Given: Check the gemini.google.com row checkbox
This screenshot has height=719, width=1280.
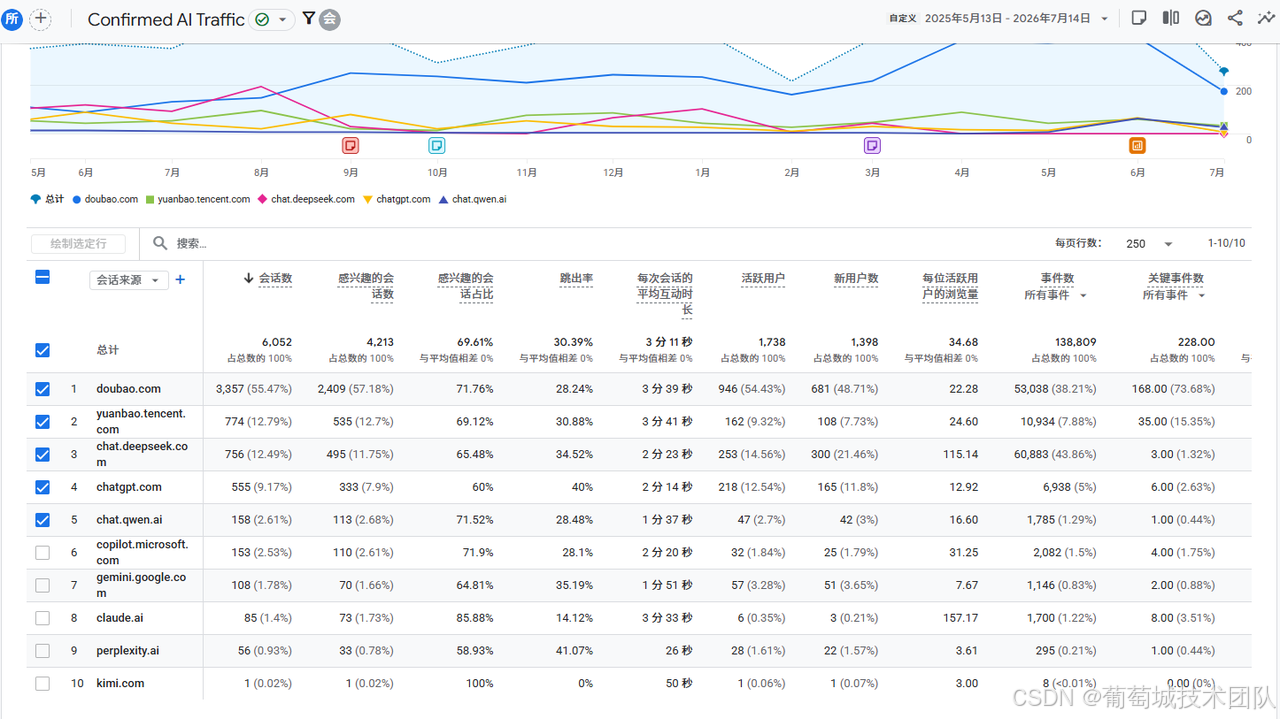Looking at the screenshot, I should tap(42, 585).
